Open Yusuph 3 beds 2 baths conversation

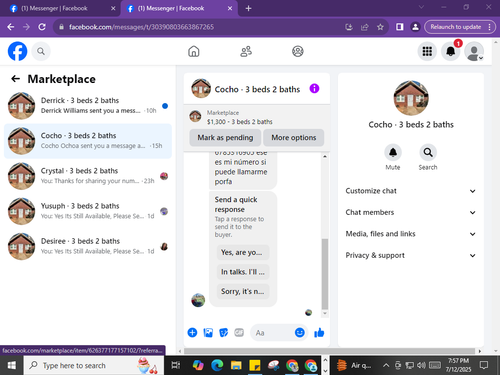coord(88,211)
